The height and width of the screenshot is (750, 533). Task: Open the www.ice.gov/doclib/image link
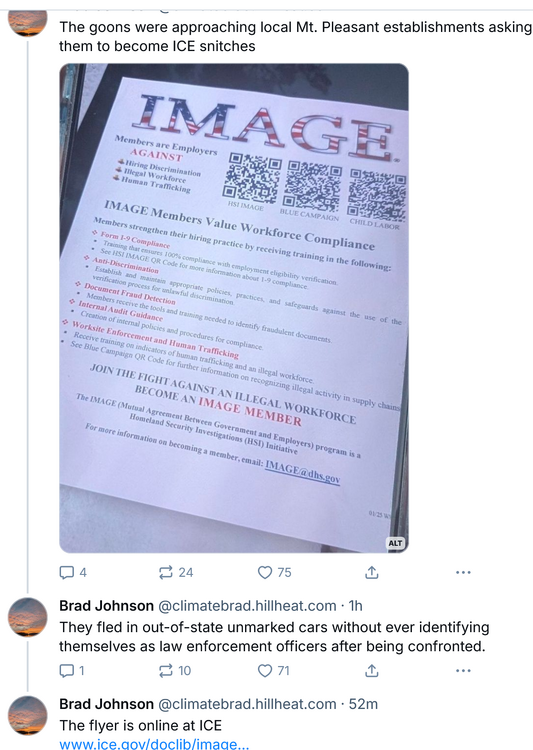click(x=154, y=744)
